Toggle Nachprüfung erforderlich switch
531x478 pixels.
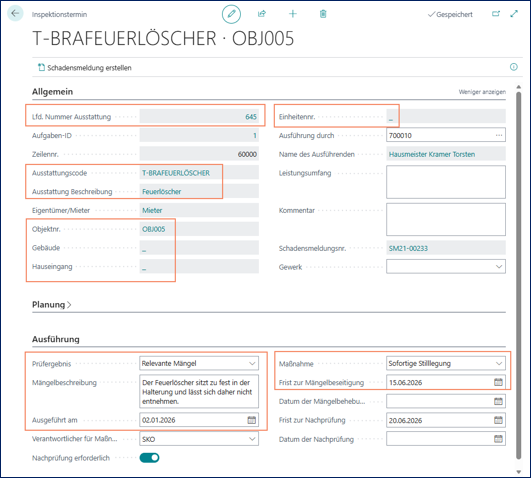149,458
